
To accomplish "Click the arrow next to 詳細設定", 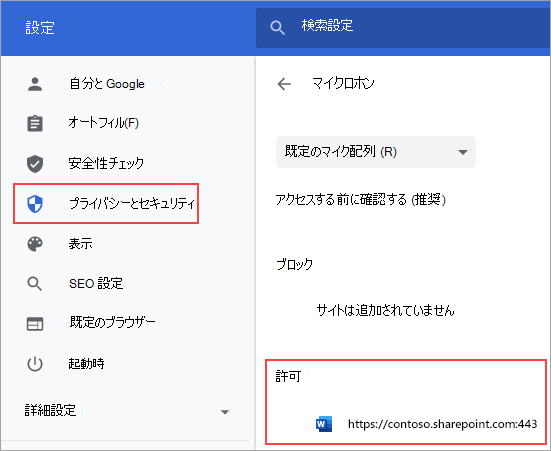I will click(x=225, y=412).
